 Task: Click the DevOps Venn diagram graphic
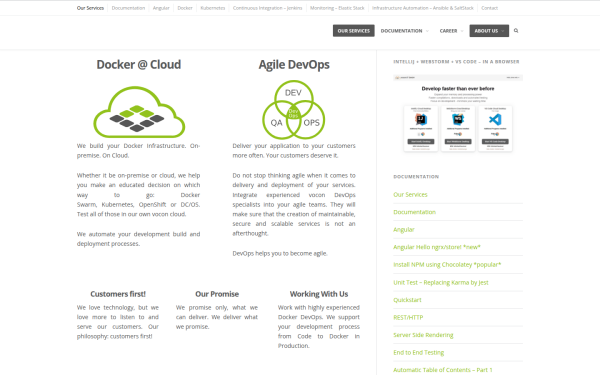coord(293,109)
